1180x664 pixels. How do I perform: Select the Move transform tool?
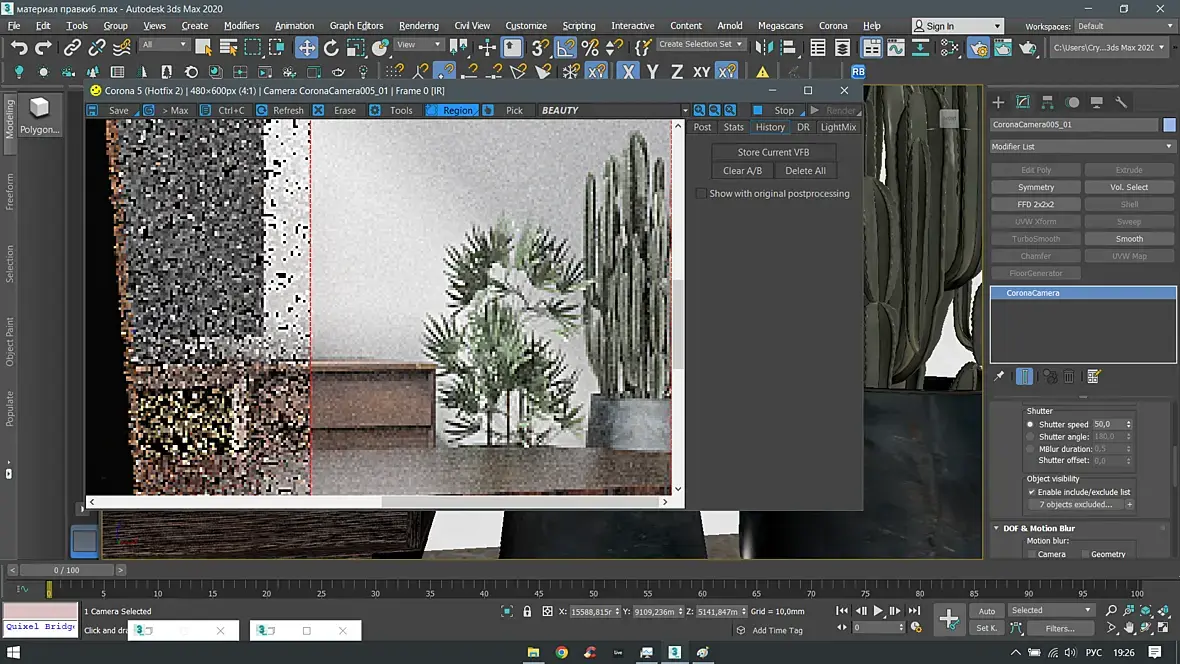306,47
